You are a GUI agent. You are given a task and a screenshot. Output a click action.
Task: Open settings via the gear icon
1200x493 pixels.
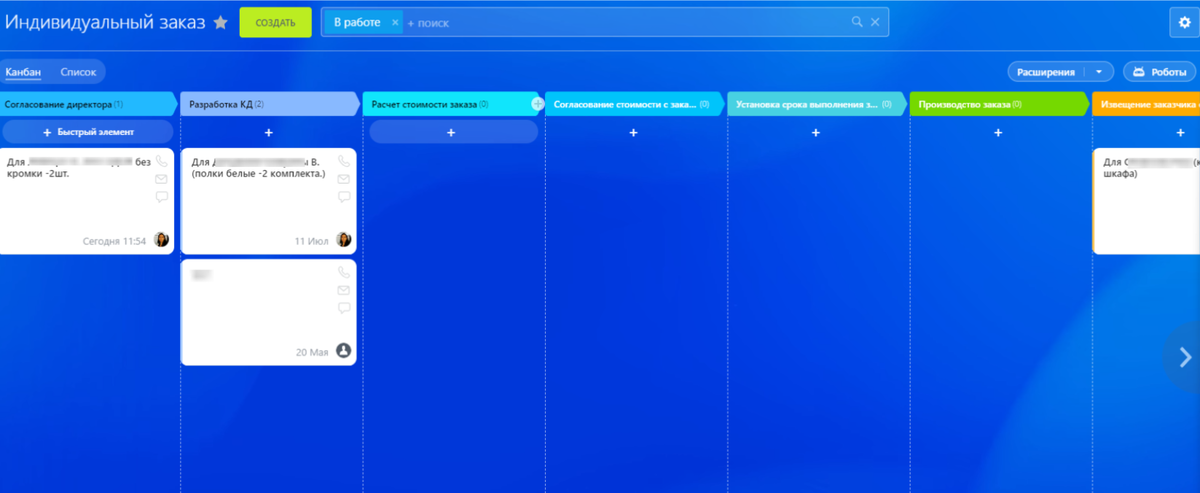tap(1185, 22)
